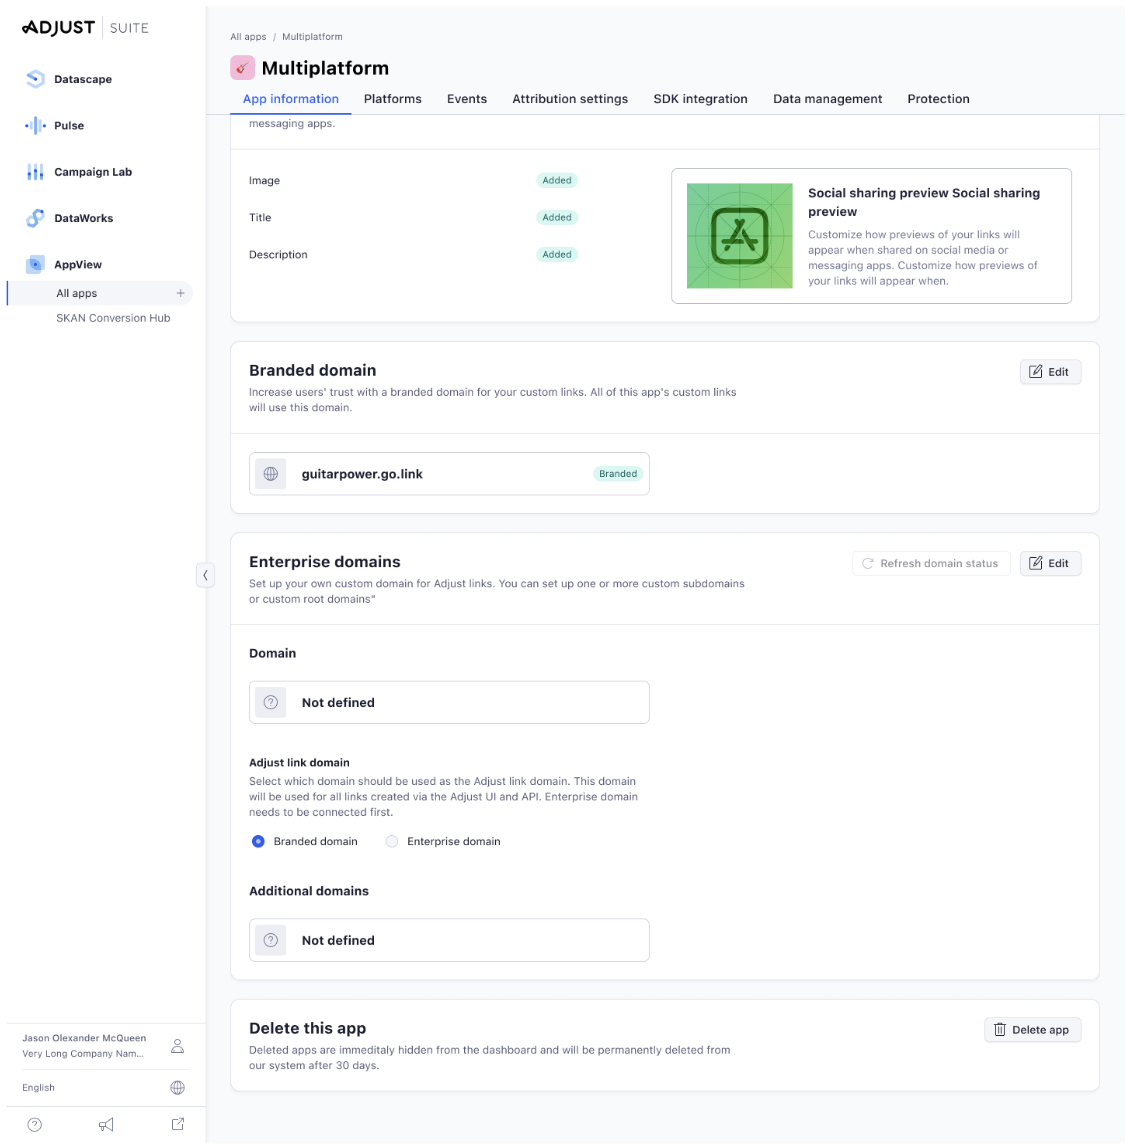Click the Adjust link domain heading

pyautogui.click(x=299, y=763)
